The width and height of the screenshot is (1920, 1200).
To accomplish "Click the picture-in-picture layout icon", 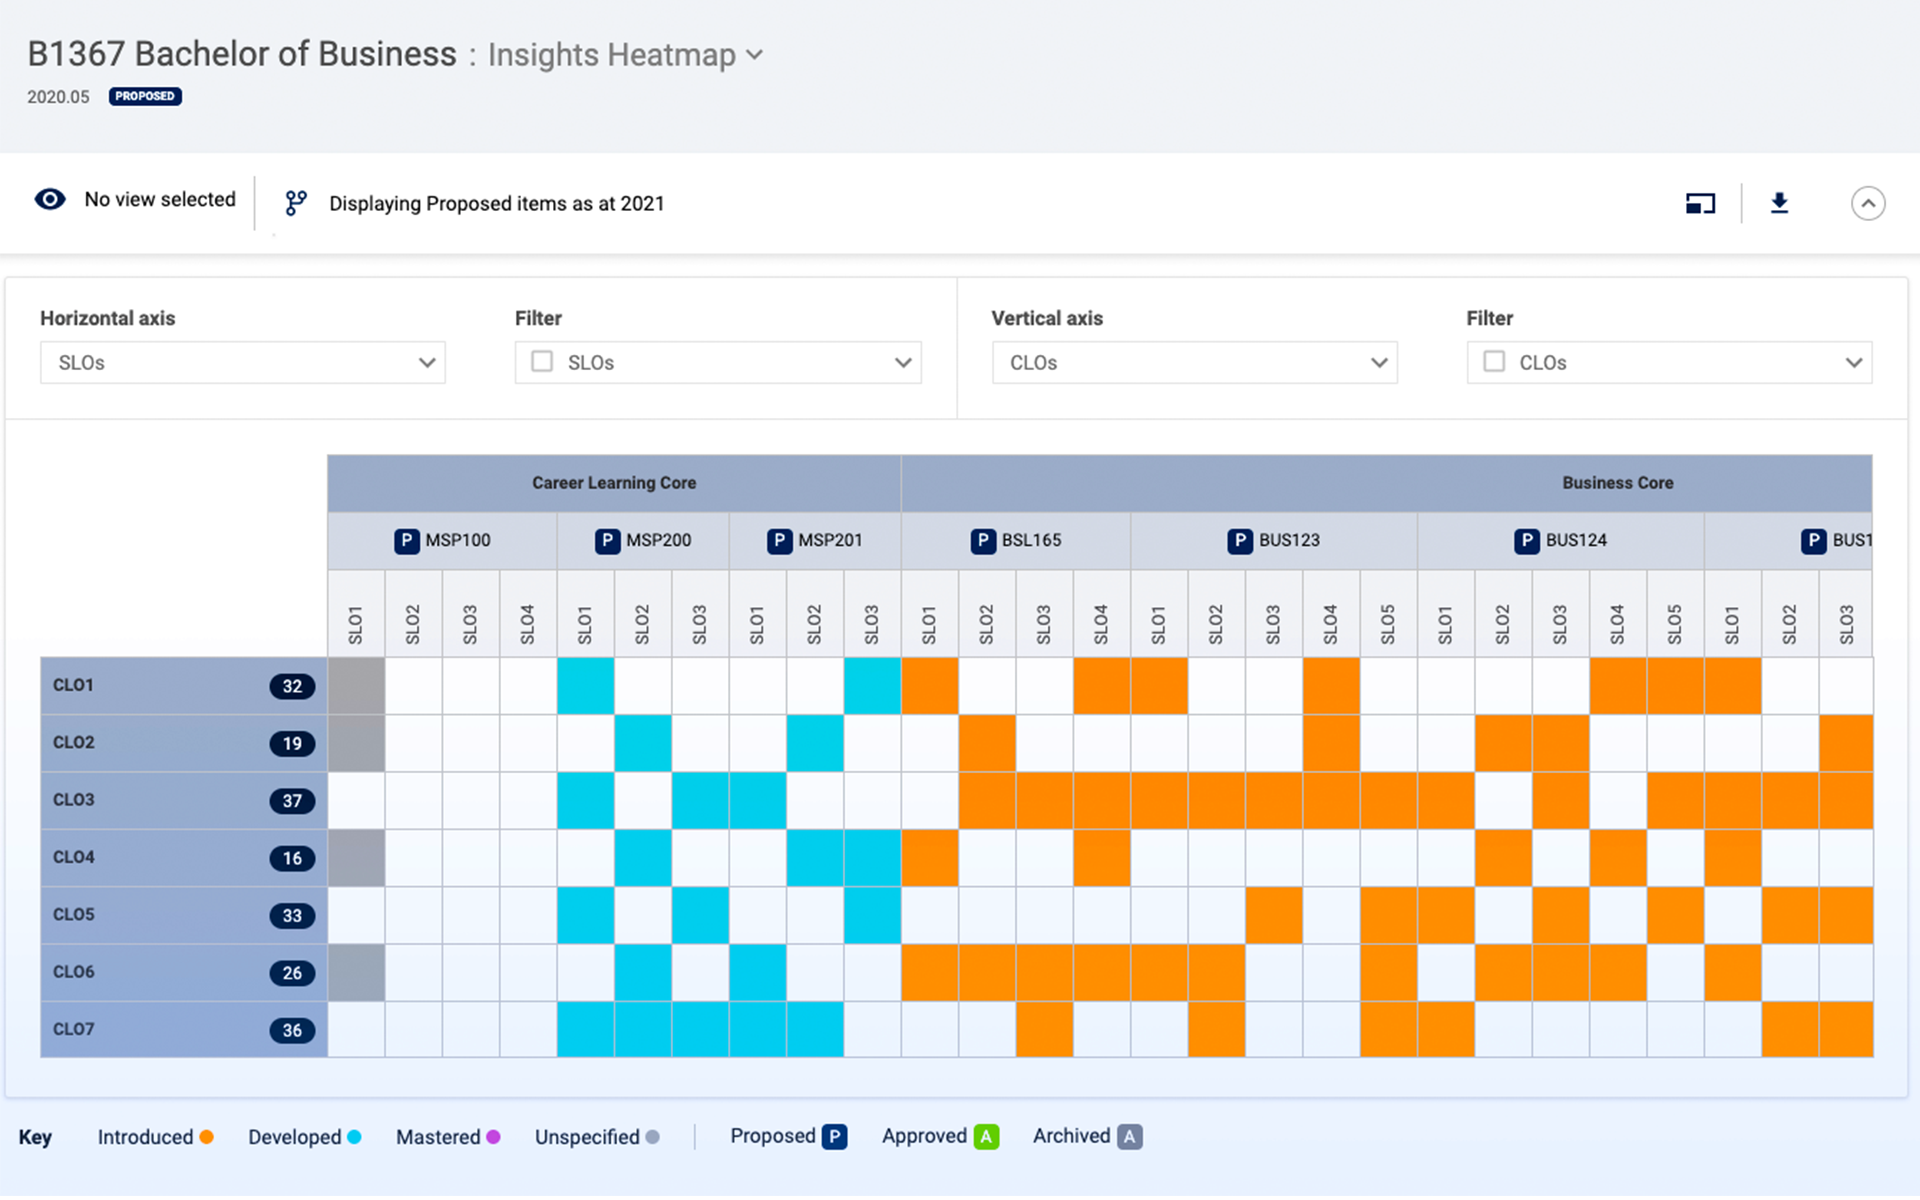I will click(1700, 204).
